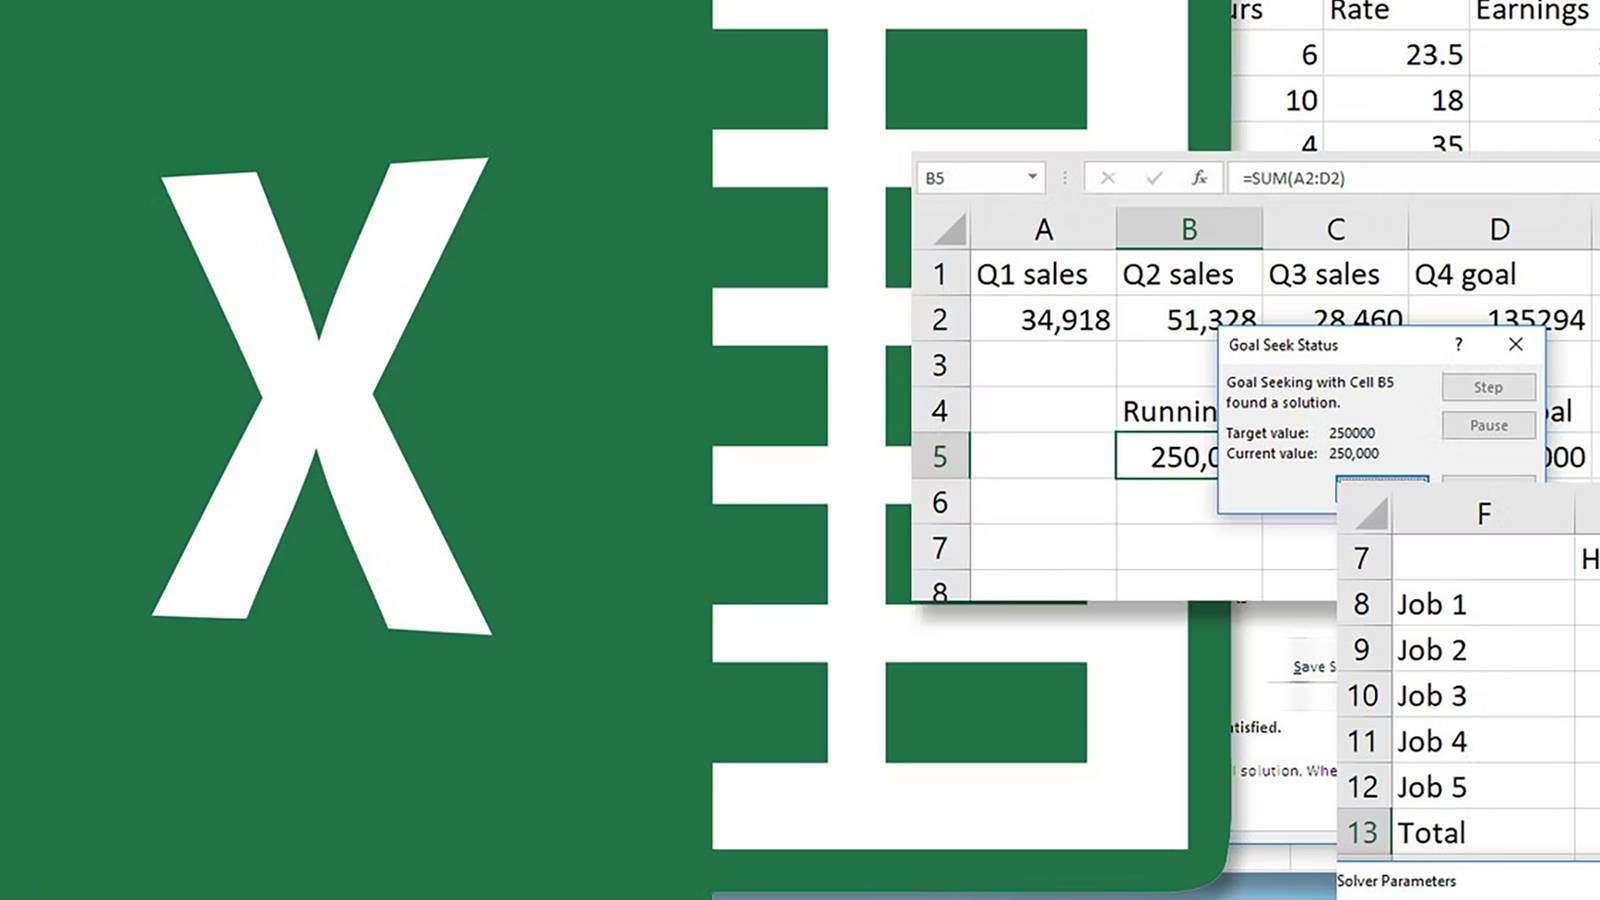Click the Enter checkmark in formula bar

(x=1154, y=178)
